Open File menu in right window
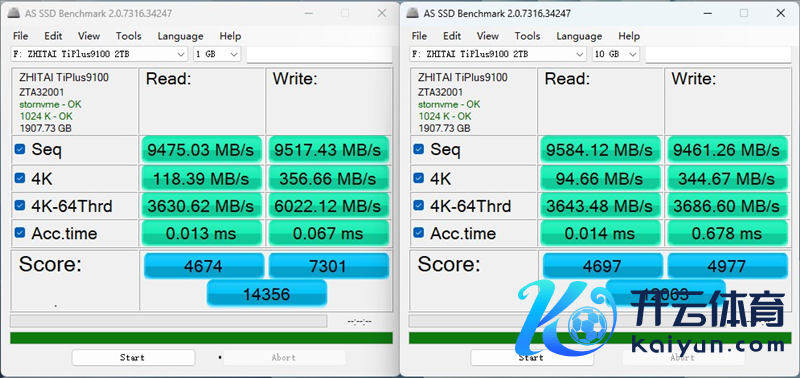Viewport: 800px width, 378px height. (x=419, y=36)
